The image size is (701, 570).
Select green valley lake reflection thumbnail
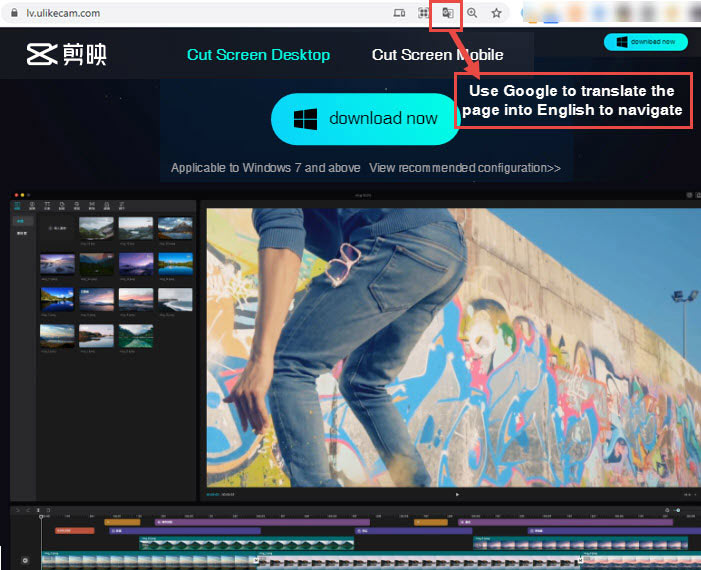136,336
